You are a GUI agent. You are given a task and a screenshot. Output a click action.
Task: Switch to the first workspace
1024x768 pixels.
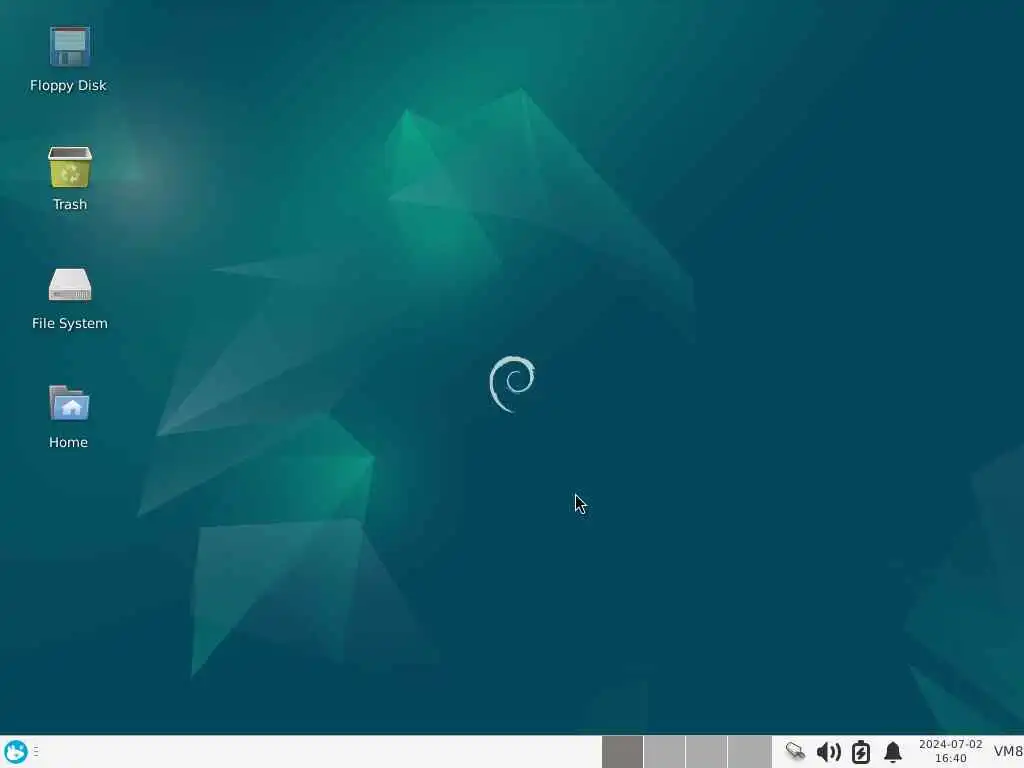tap(622, 752)
